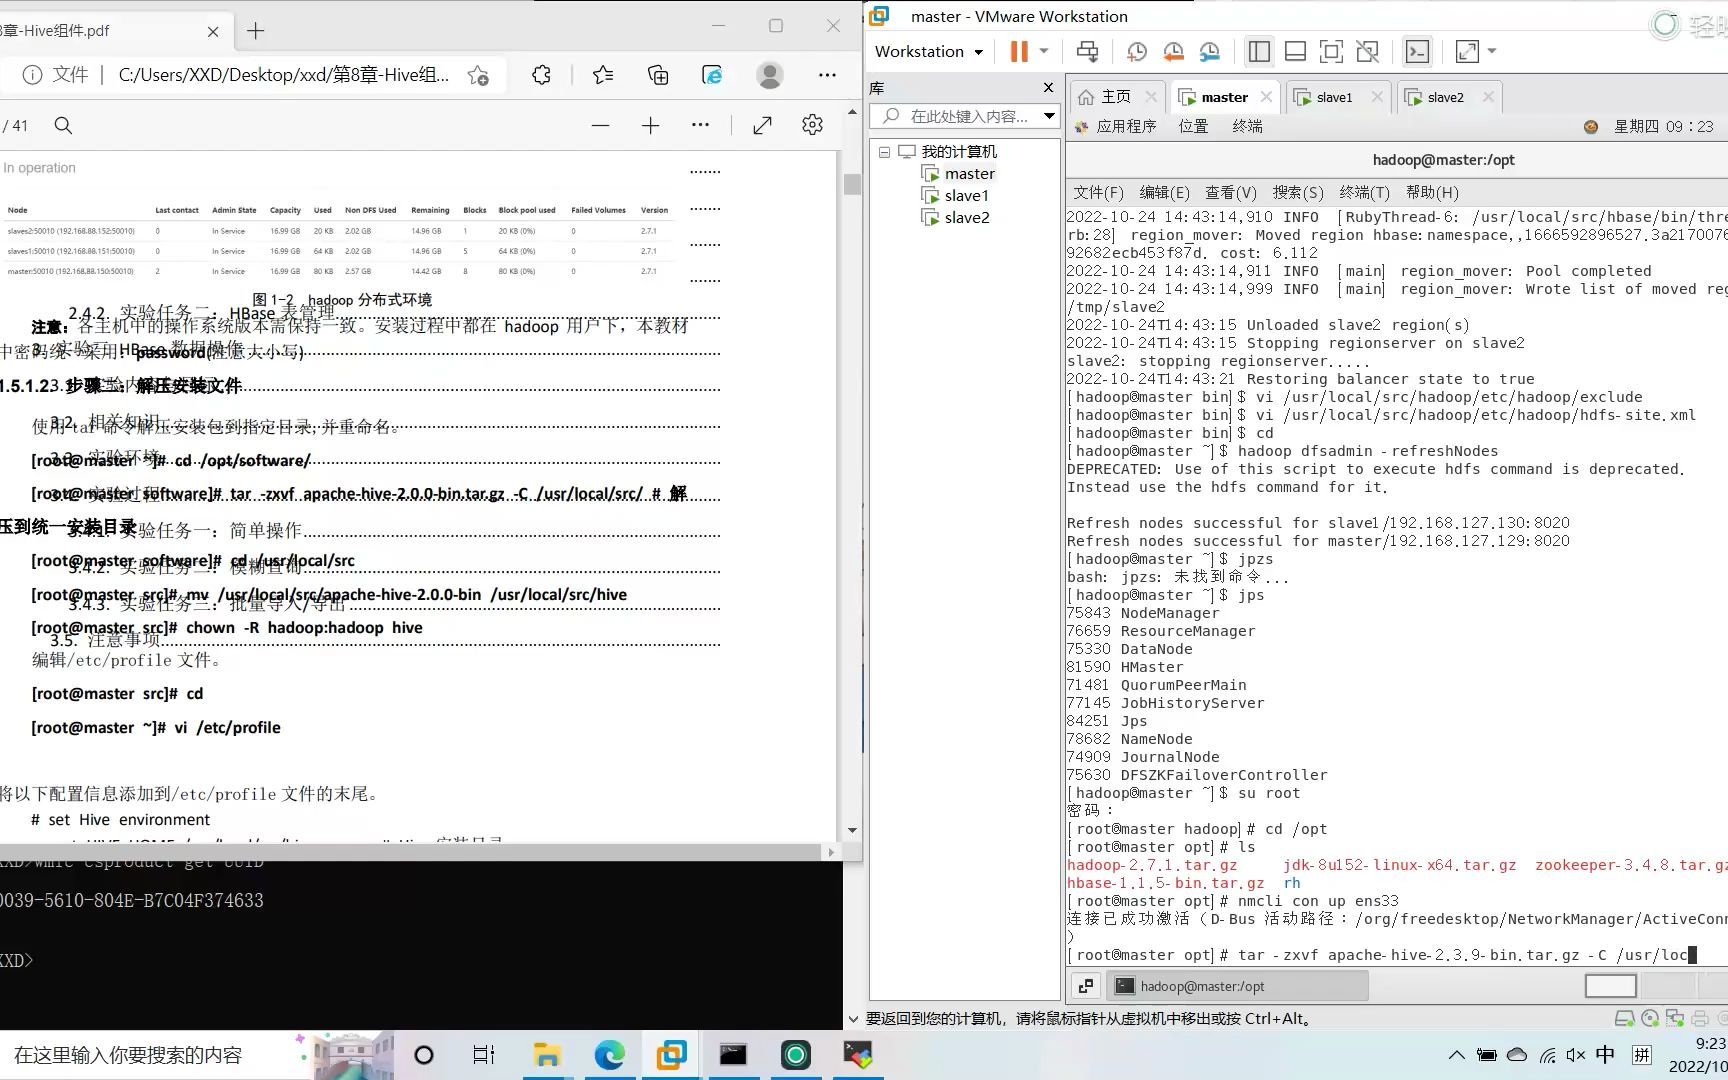Close the library panel in VMware
The width and height of the screenshot is (1728, 1080).
(1048, 88)
